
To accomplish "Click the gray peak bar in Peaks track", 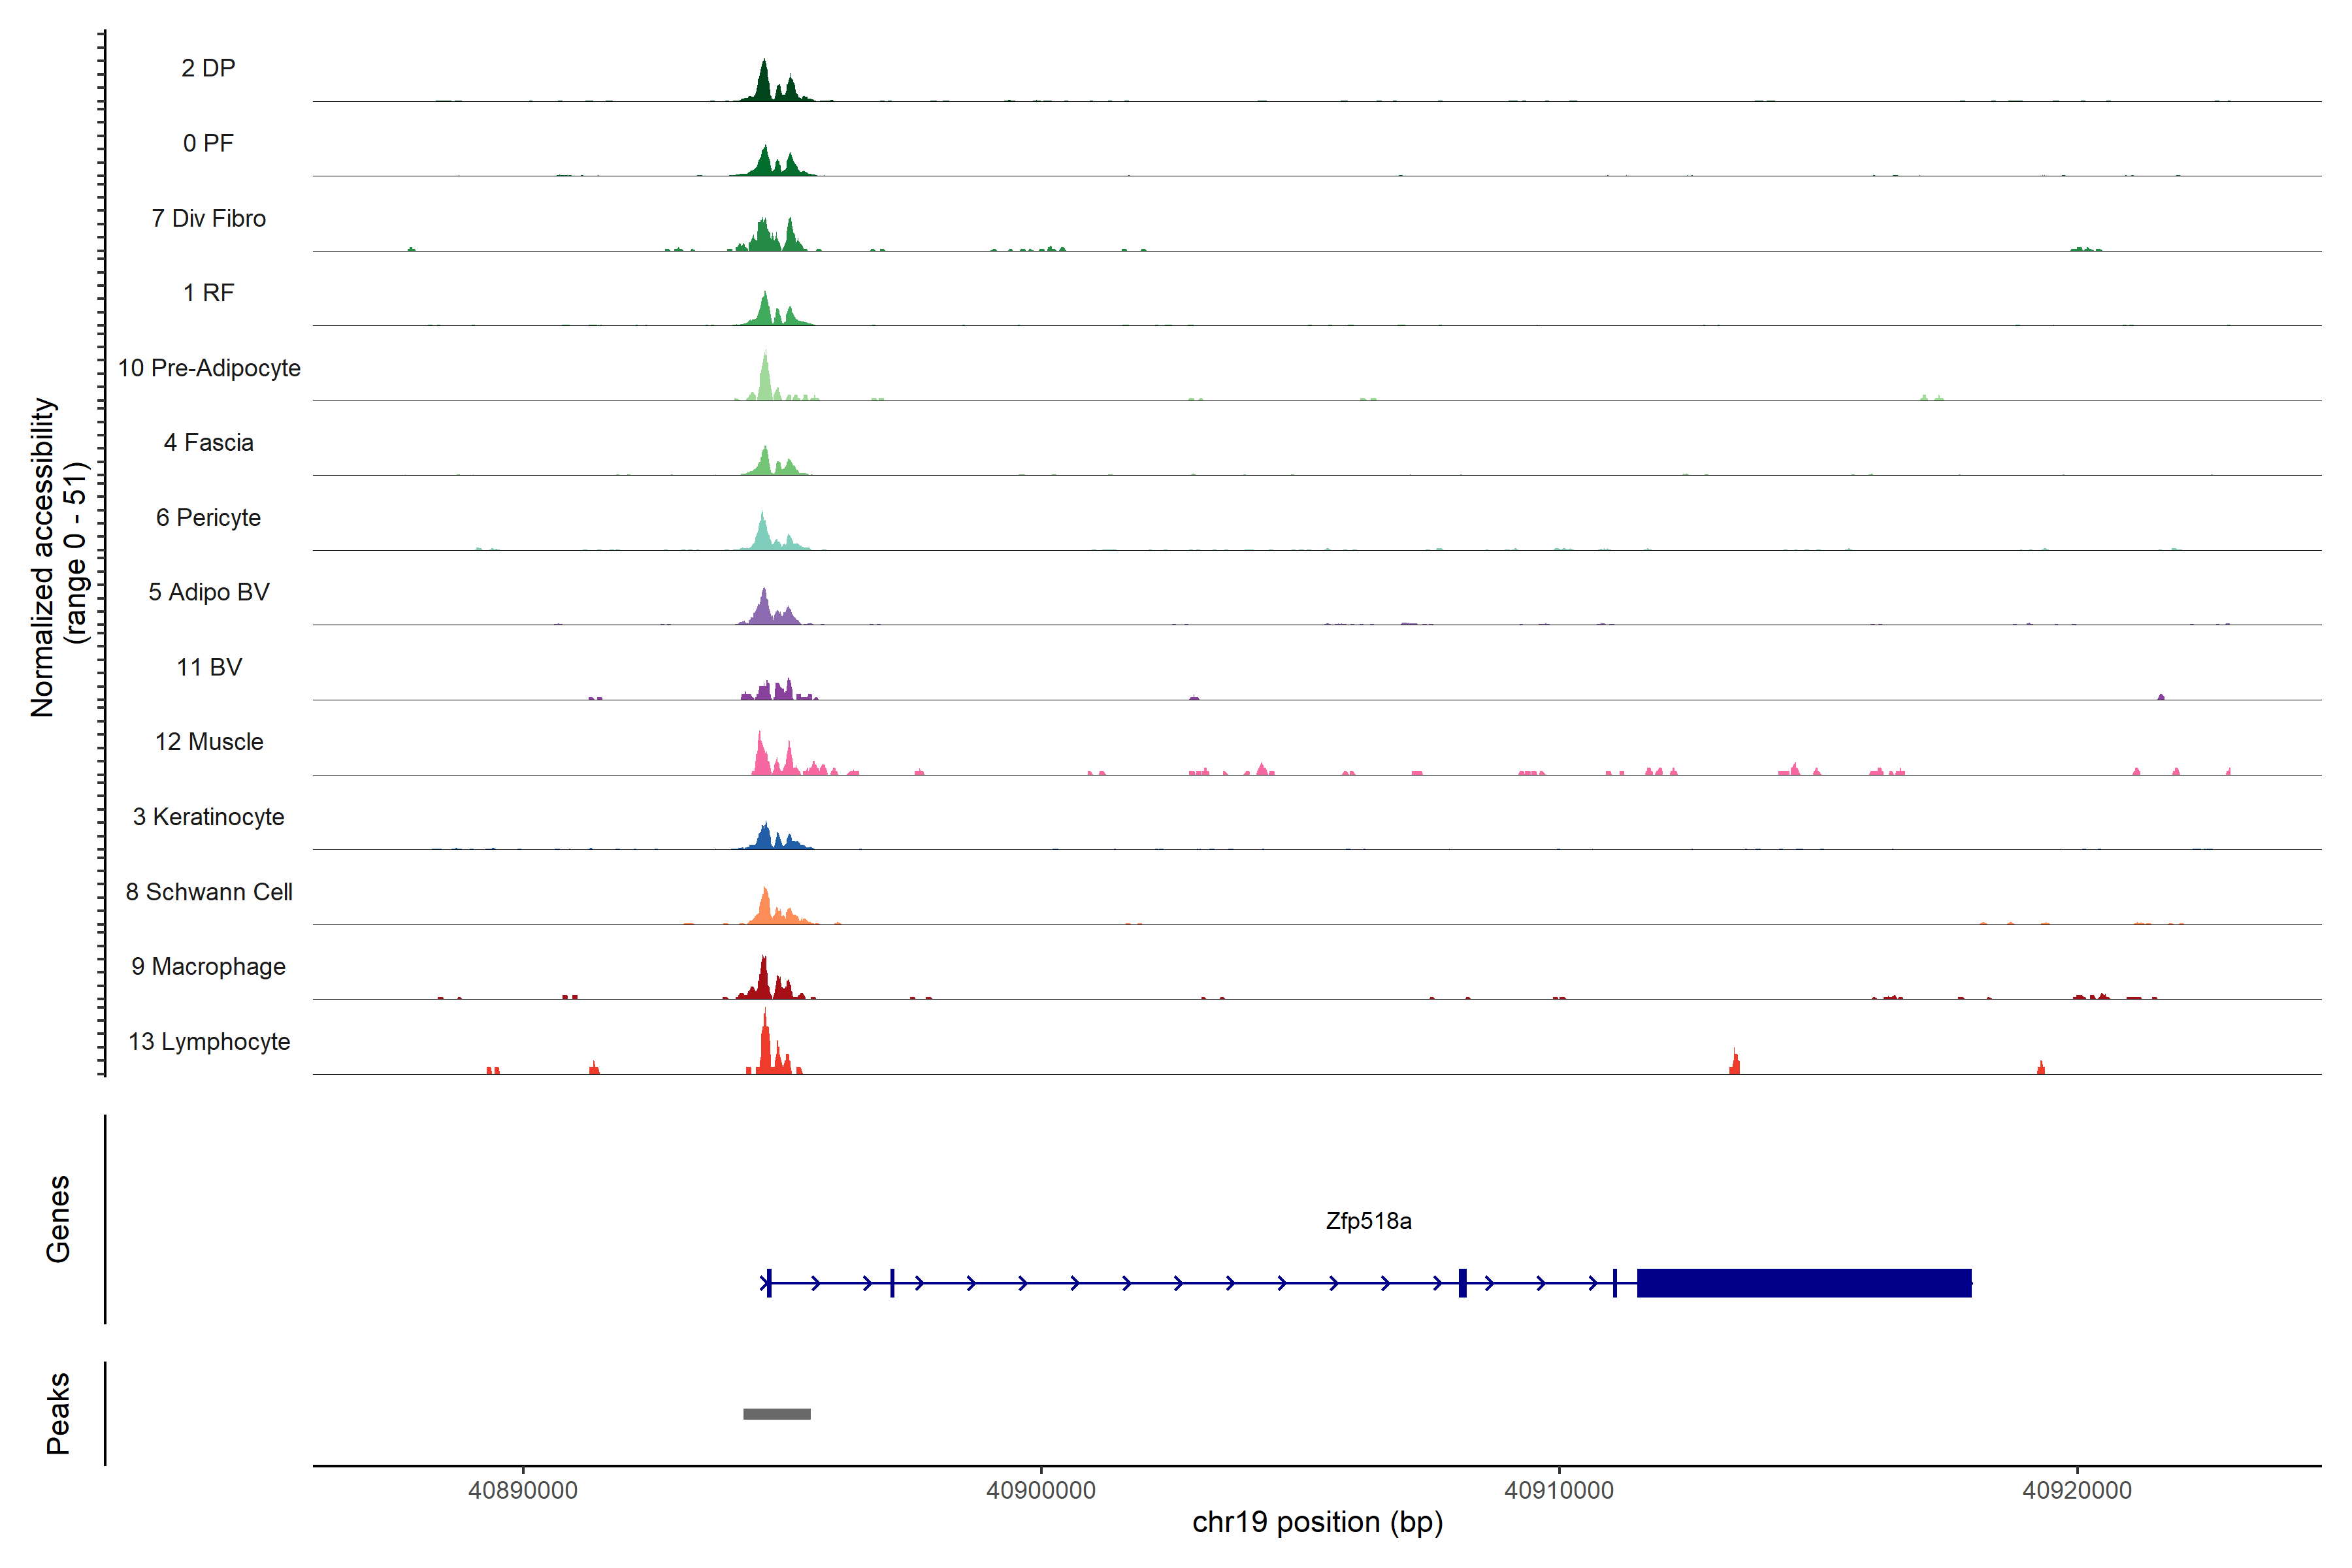I will coord(776,1414).
